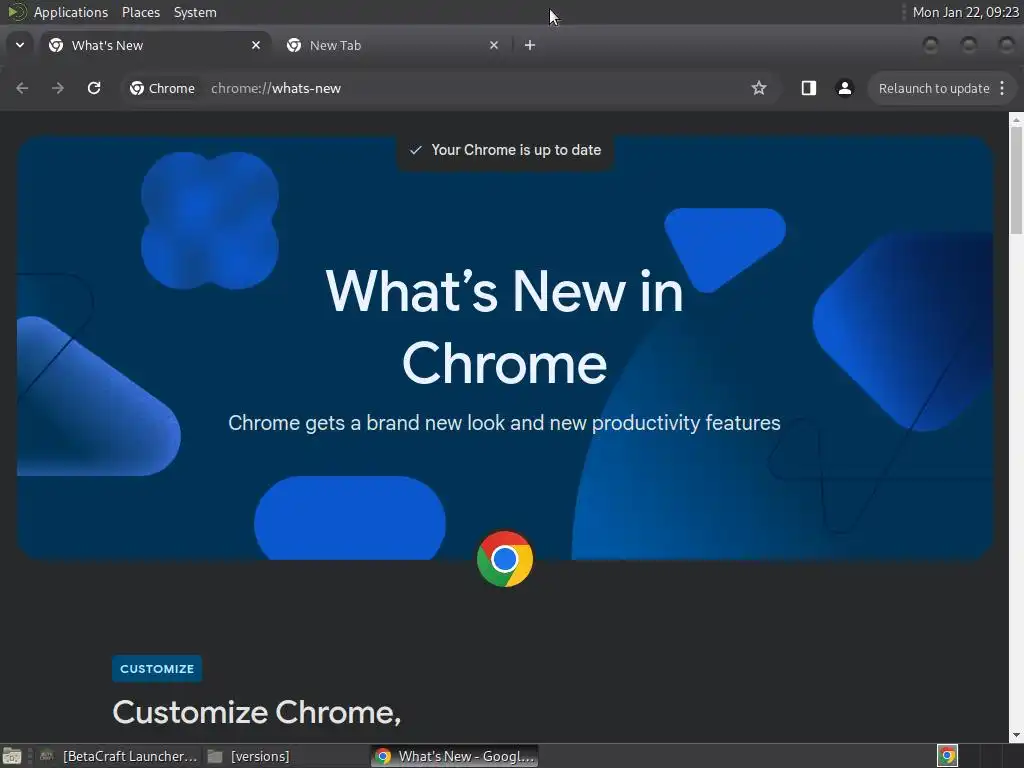
Task: Click the Chrome site info chip
Action: [162, 88]
